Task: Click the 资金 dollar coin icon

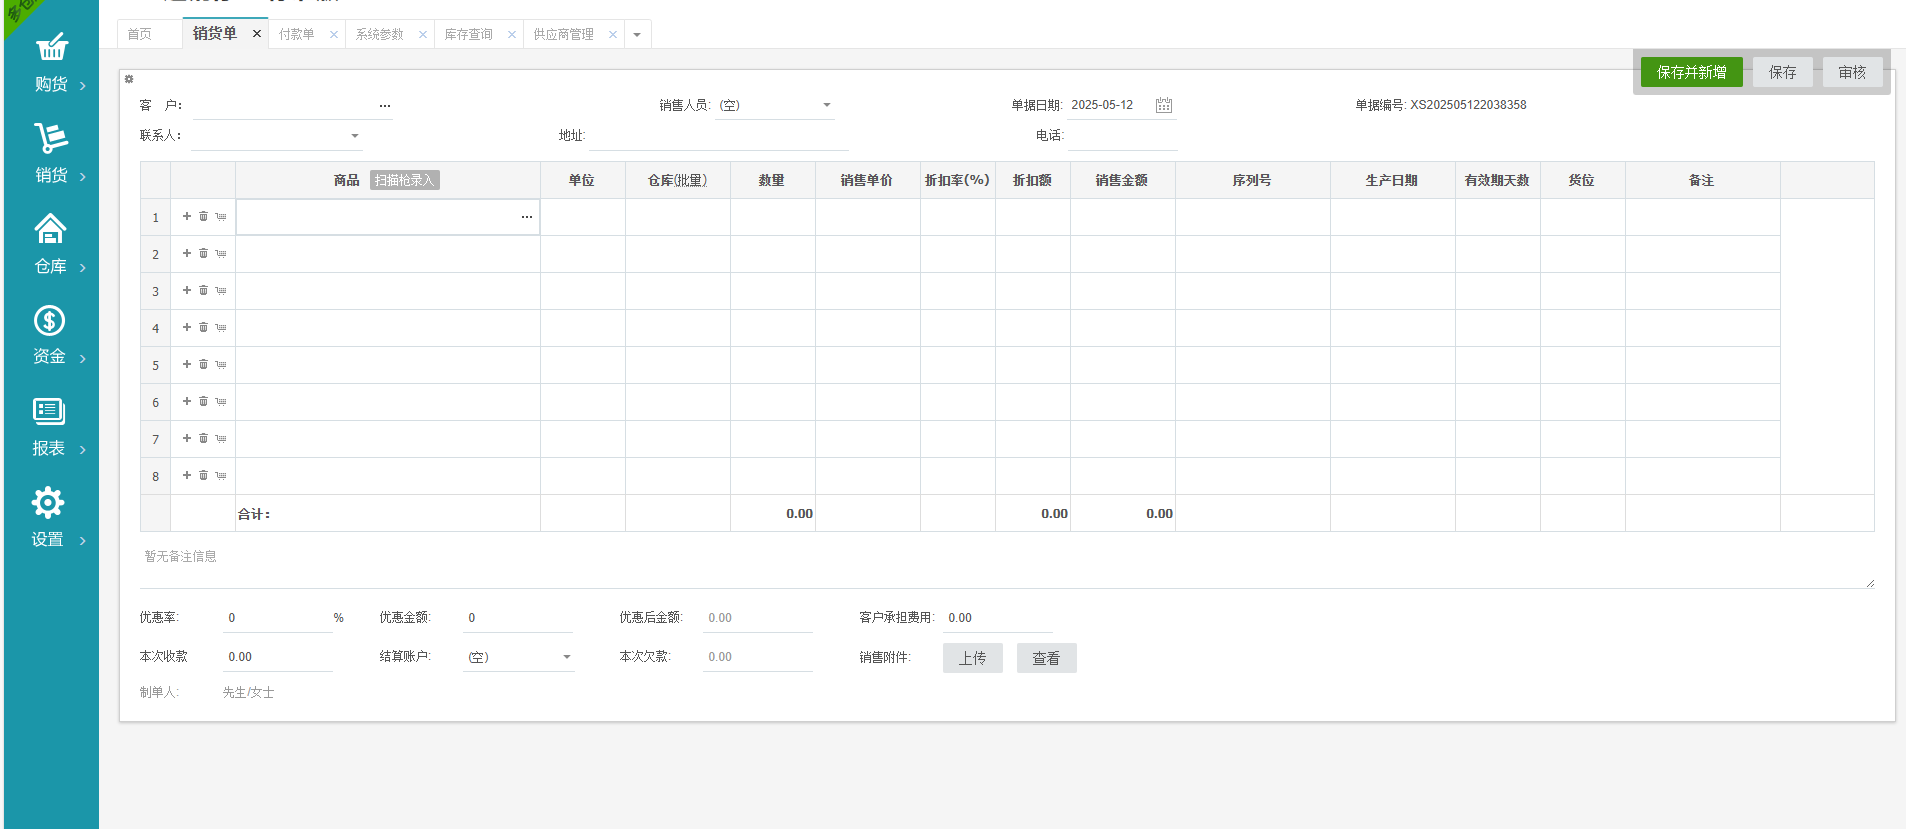Action: tap(50, 320)
